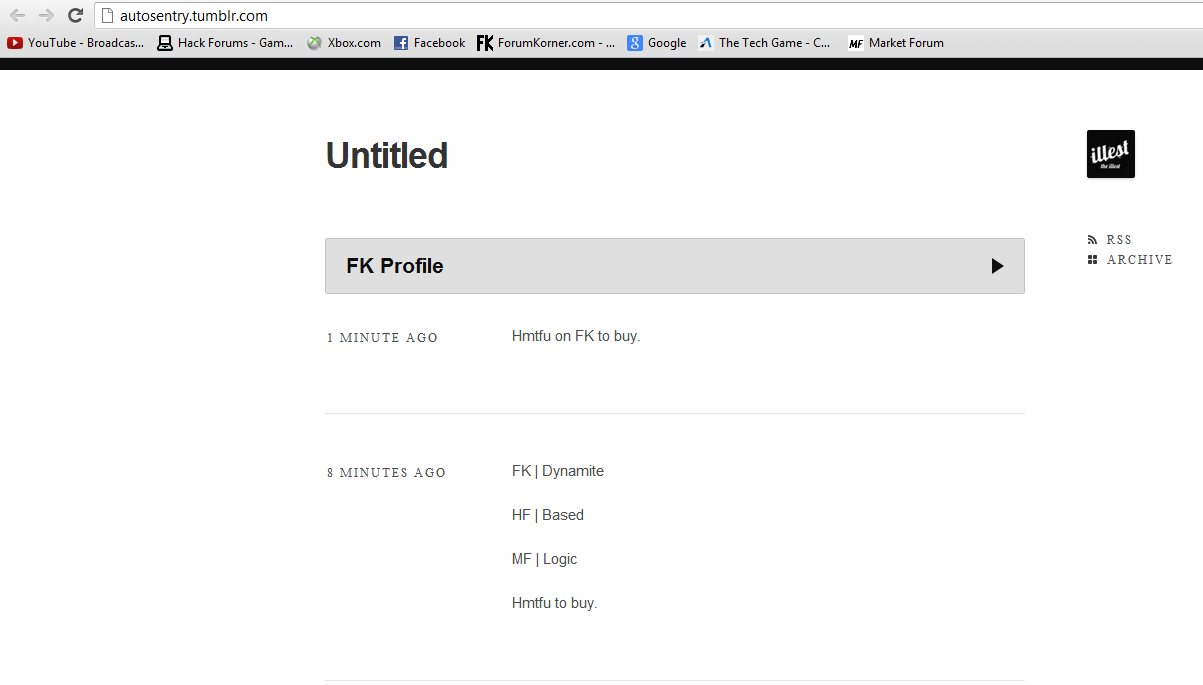Click the FK Profile post title
Screen dimensions: 1203x685
(x=395, y=266)
